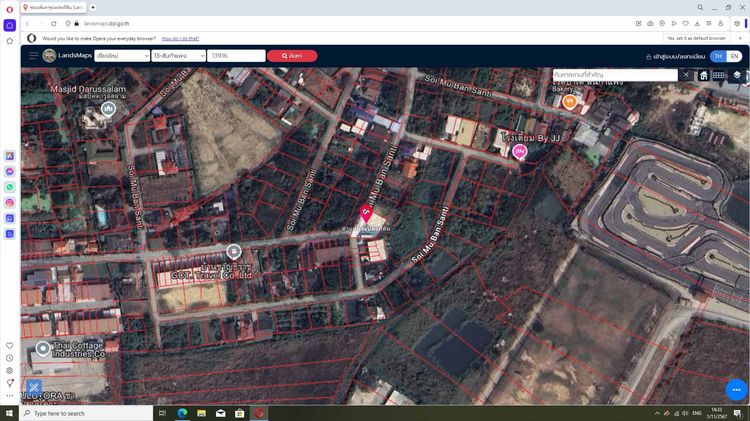Expand the province dropdown
This screenshot has width=750, height=421.
pos(121,56)
